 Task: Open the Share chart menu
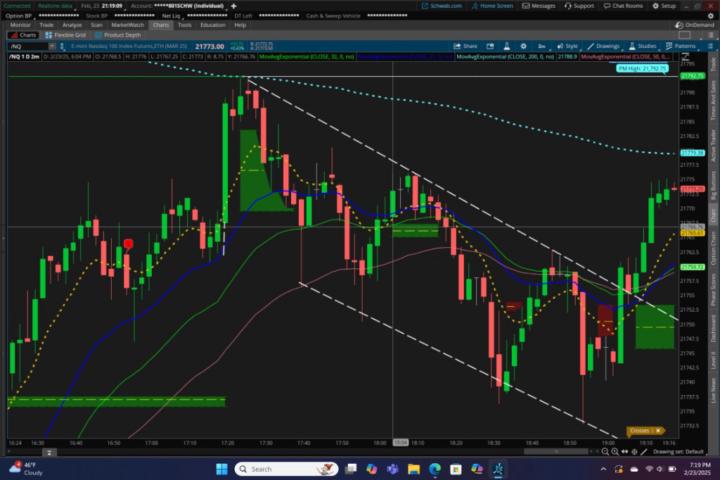click(x=466, y=46)
